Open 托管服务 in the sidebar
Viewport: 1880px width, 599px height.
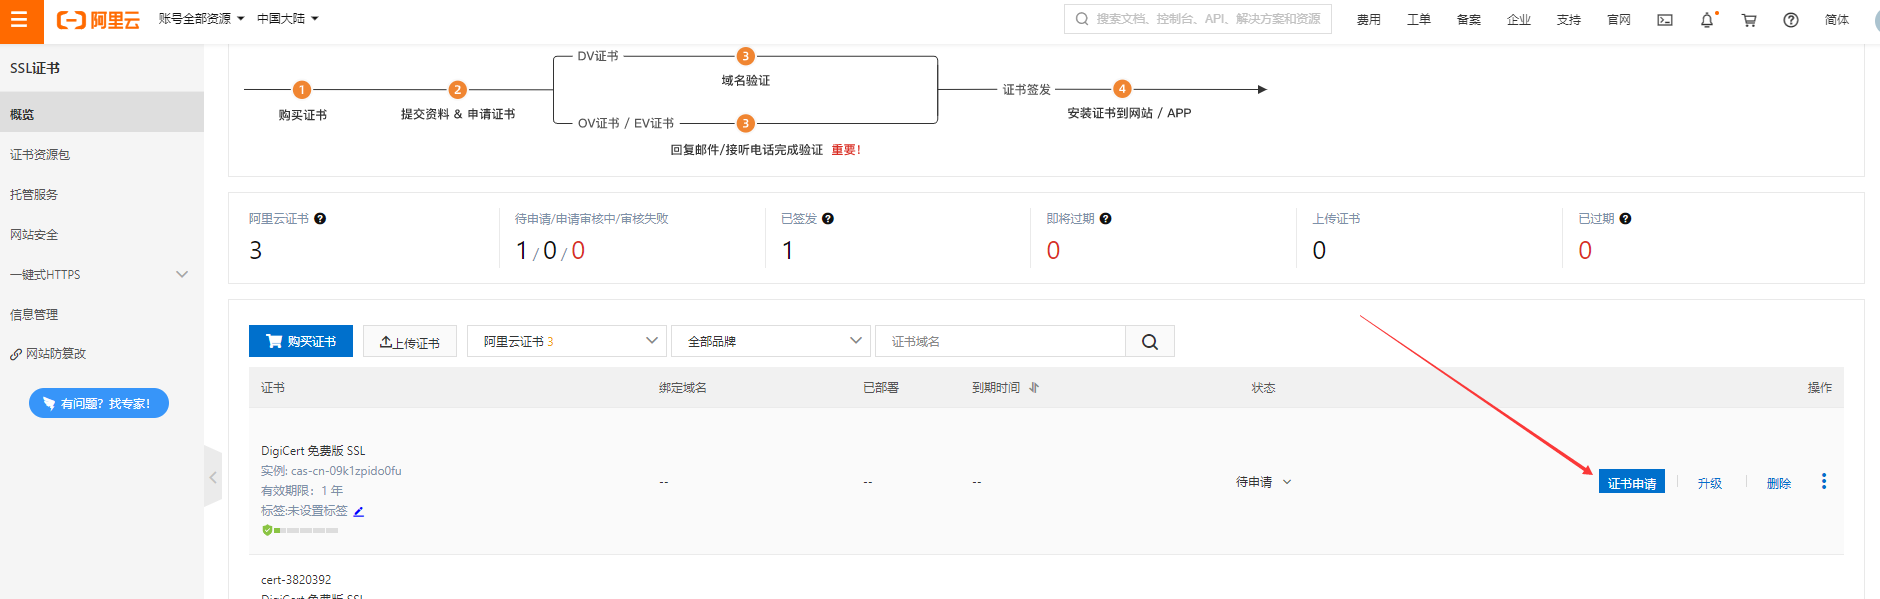coord(34,195)
